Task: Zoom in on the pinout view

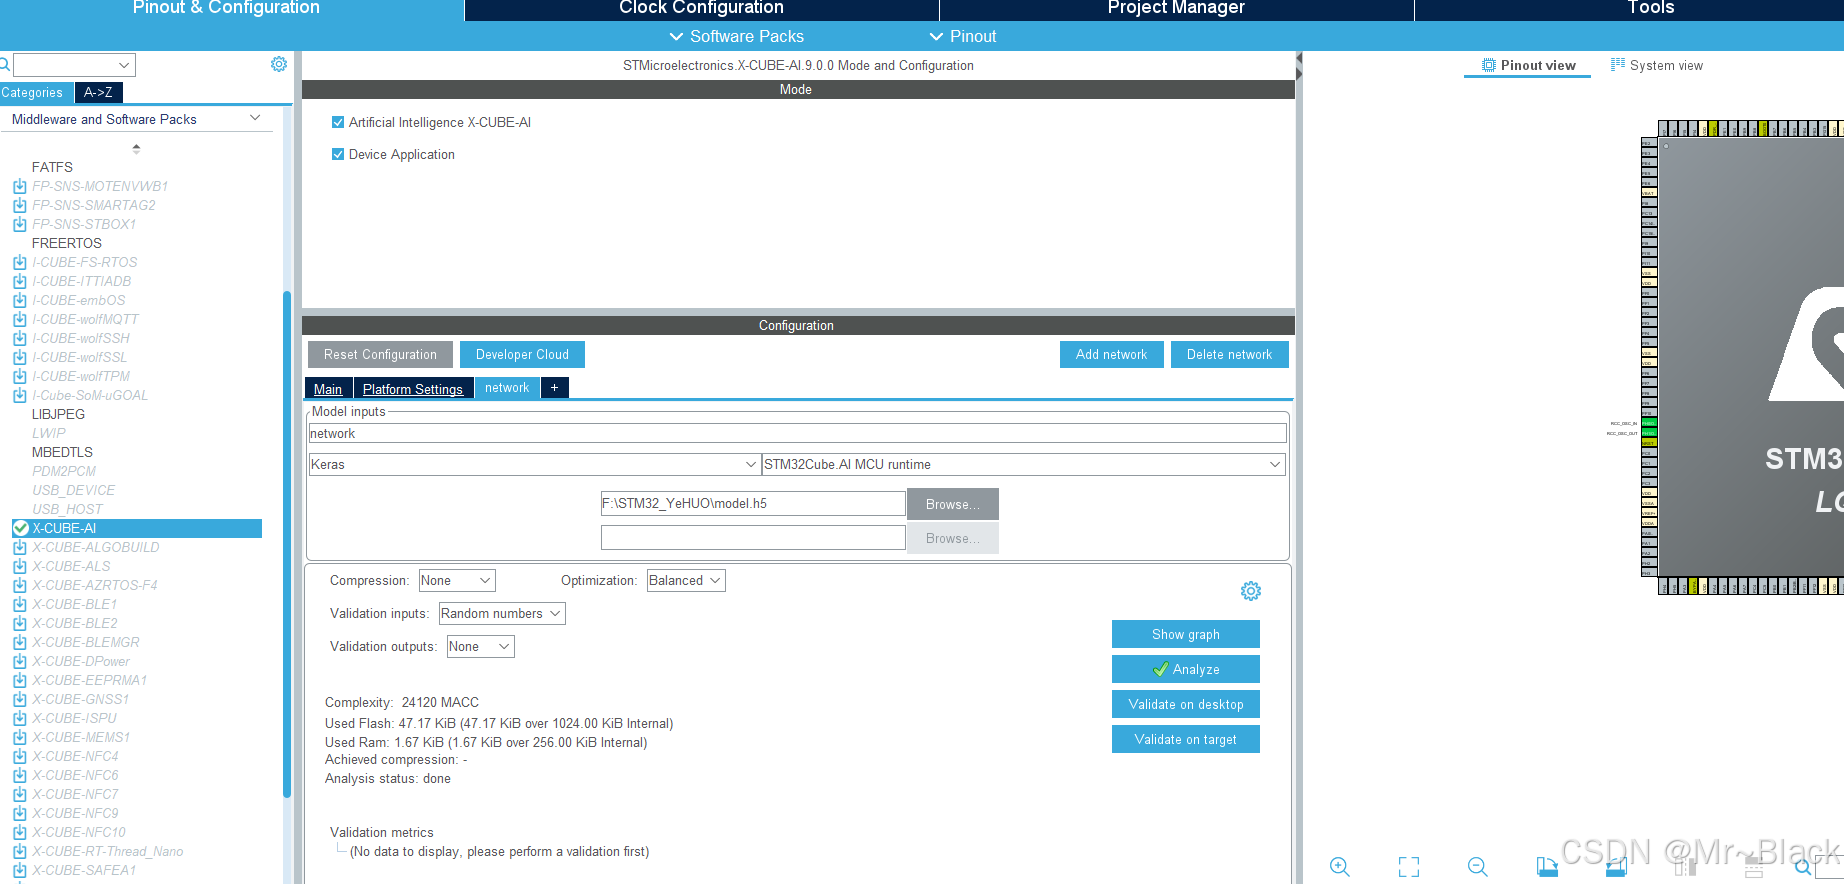Action: click(x=1340, y=867)
